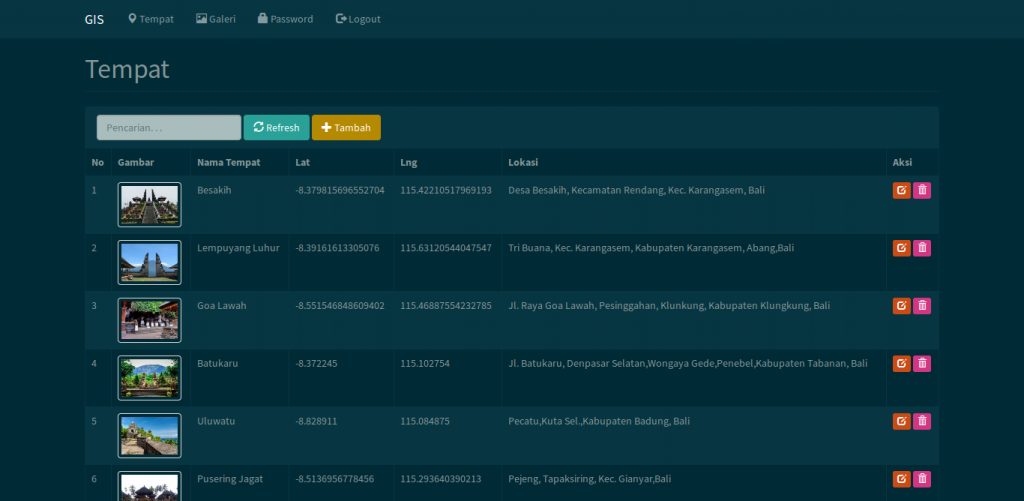The width and height of the screenshot is (1024, 501).
Task: Open the Pusering Jagat thumbnail image
Action: click(x=150, y=486)
